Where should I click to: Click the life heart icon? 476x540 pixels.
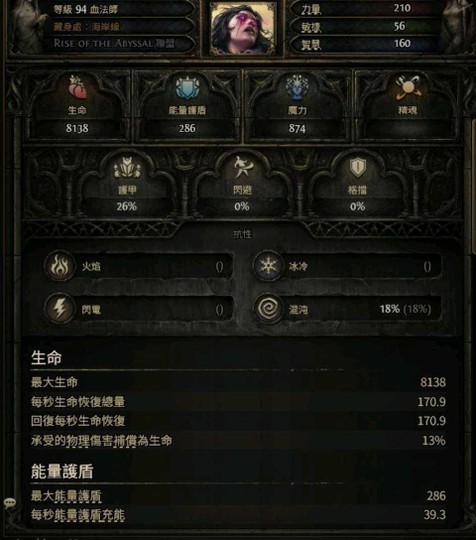[77, 87]
